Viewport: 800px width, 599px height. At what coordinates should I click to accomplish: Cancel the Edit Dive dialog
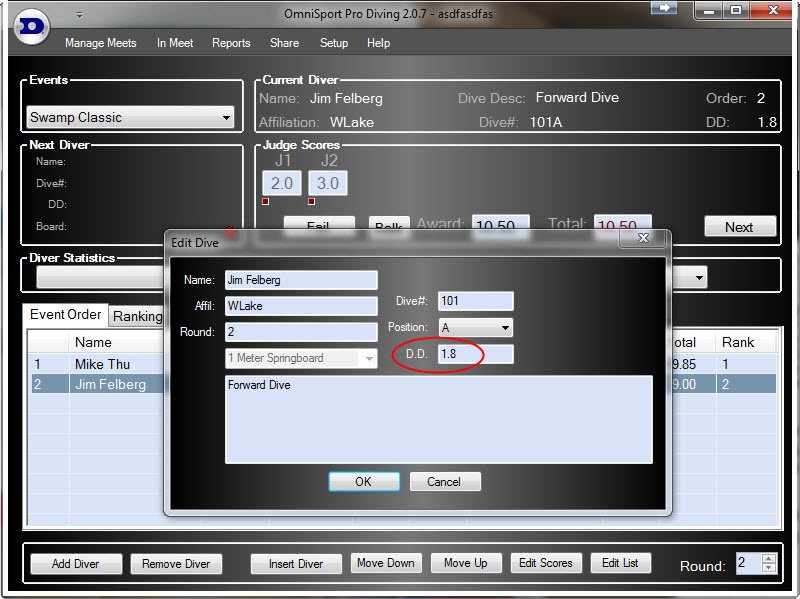(445, 481)
